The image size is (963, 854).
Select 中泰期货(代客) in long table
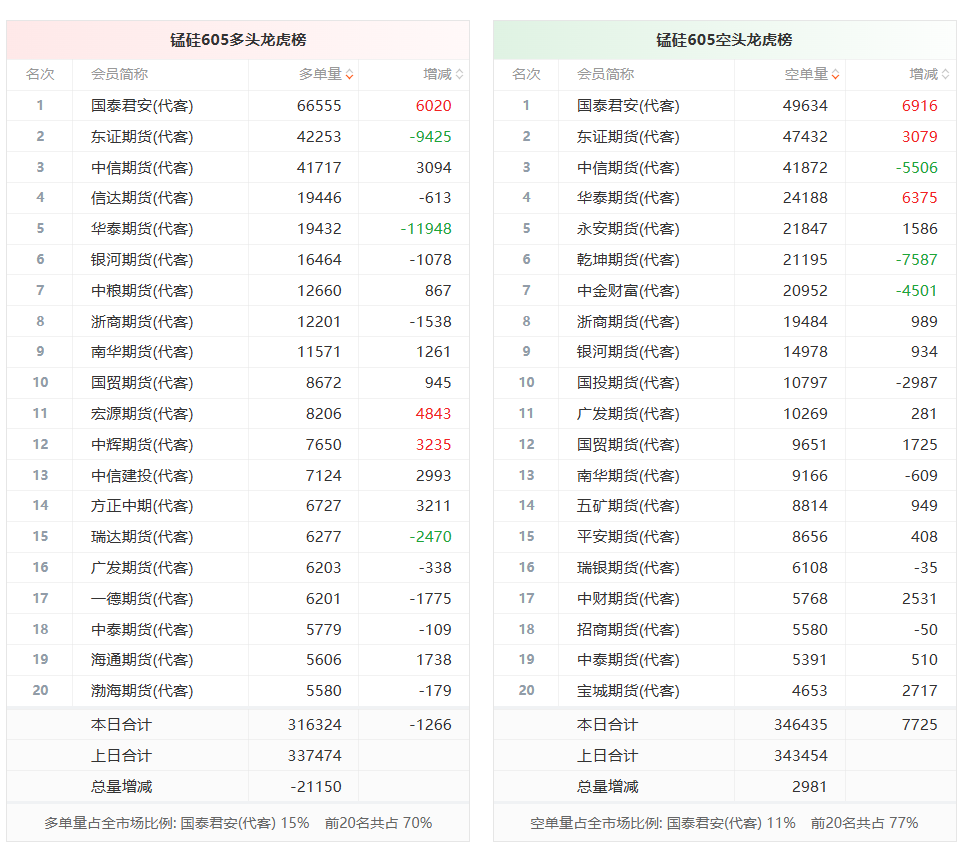coord(142,630)
